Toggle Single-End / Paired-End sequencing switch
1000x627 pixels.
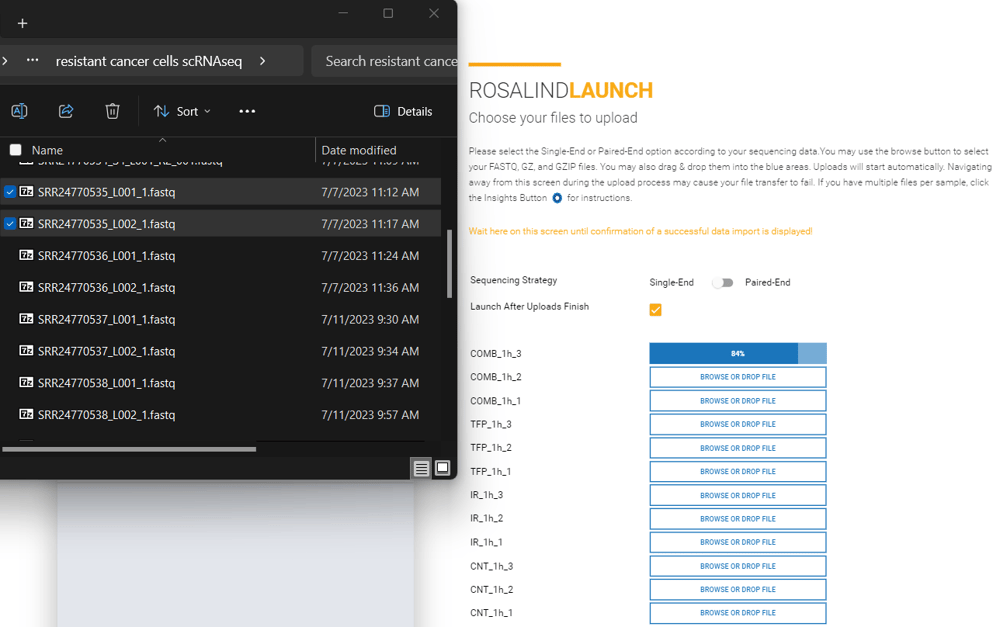(x=723, y=283)
